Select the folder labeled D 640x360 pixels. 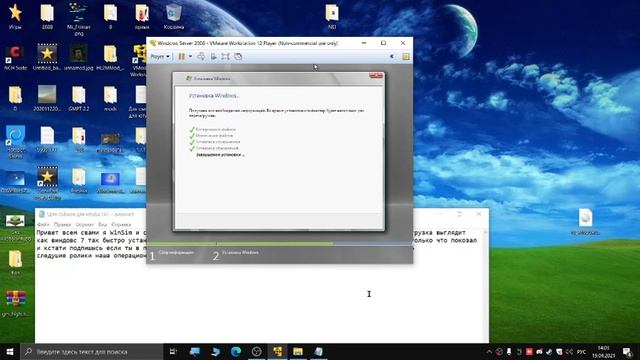[x=15, y=98]
